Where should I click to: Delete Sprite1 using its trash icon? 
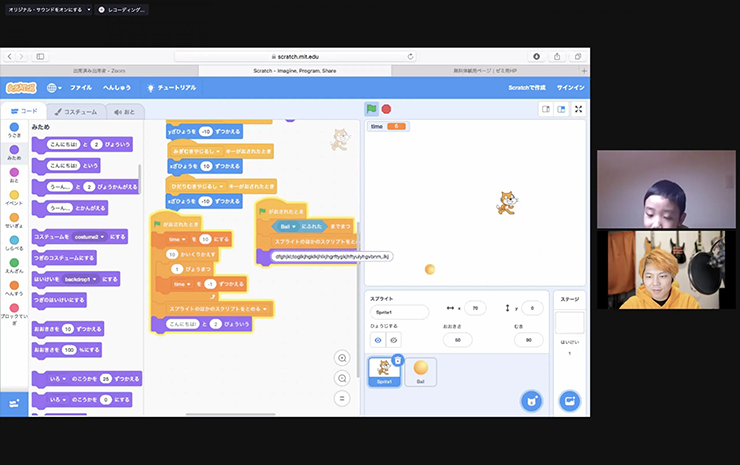click(397, 360)
